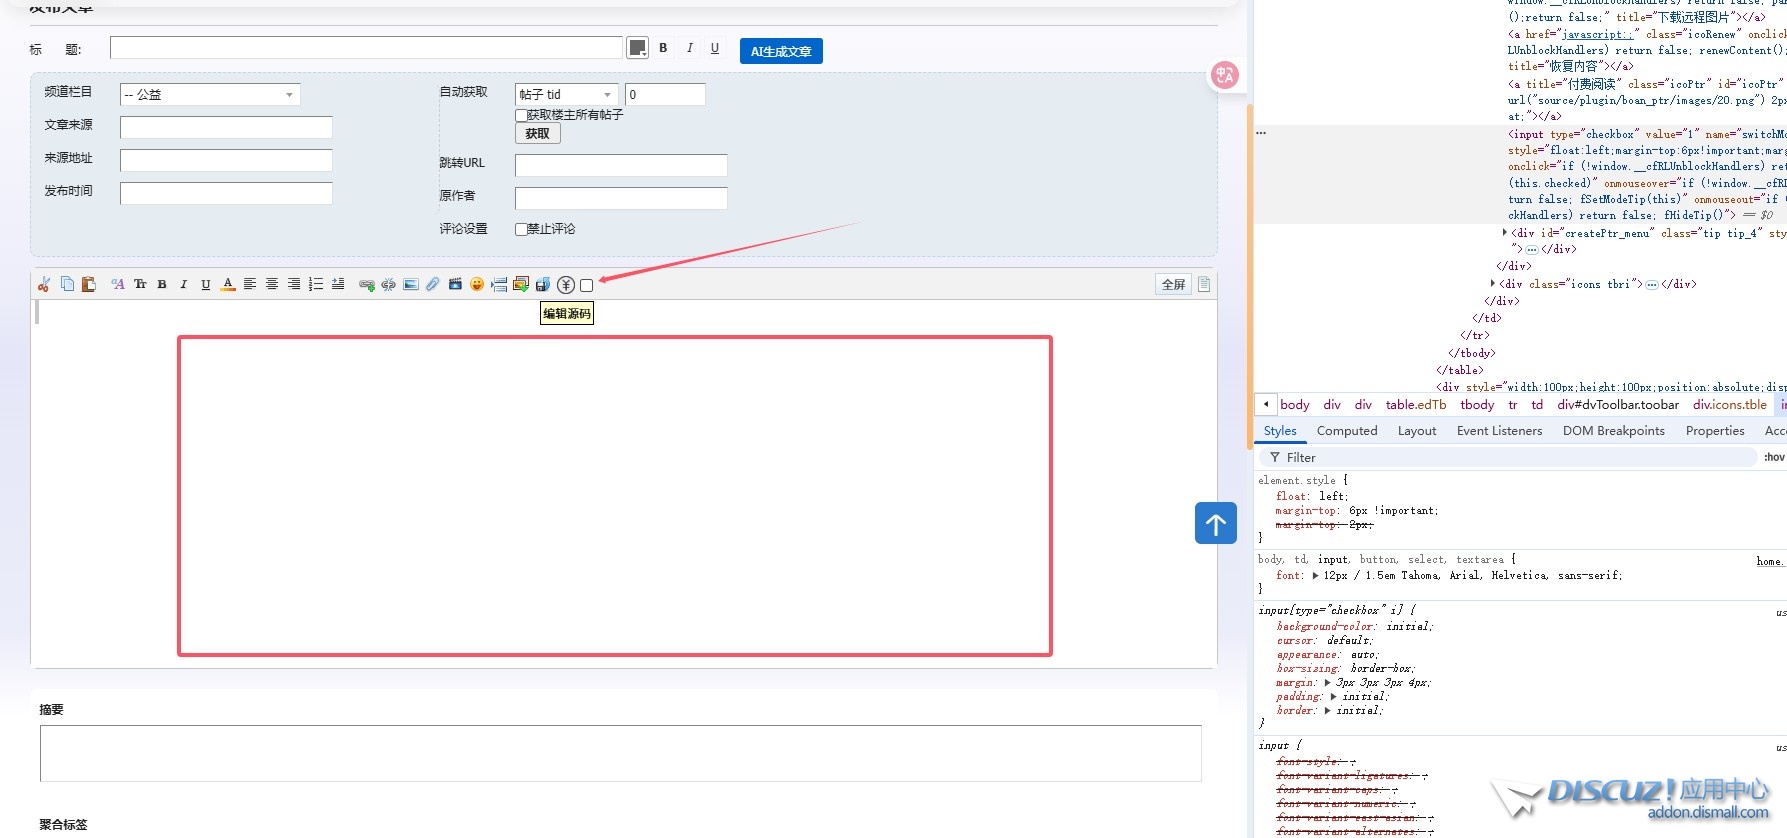This screenshot has width=1787, height=838.
Task: Click the 获取 button
Action: pyautogui.click(x=538, y=134)
